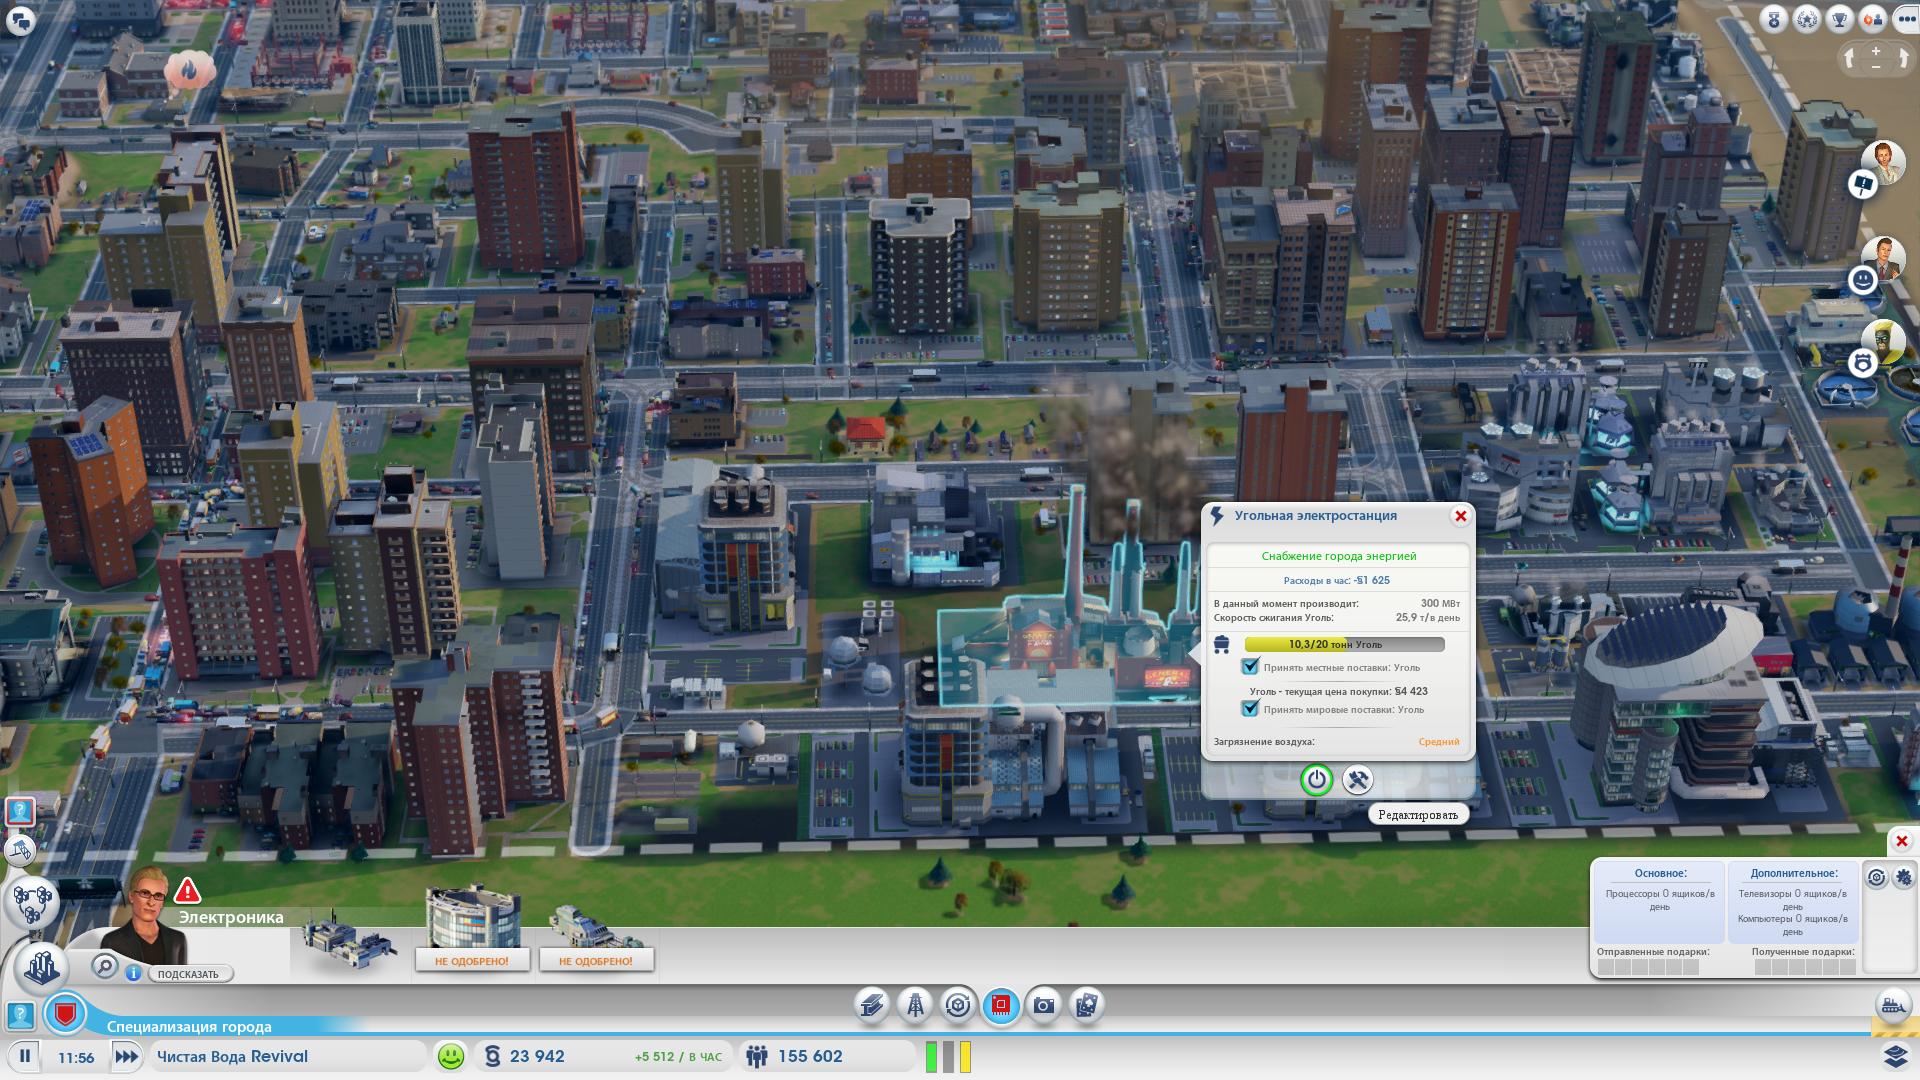Open the playing cards gambling specialization icon
The height and width of the screenshot is (1080, 1920).
1087,1005
